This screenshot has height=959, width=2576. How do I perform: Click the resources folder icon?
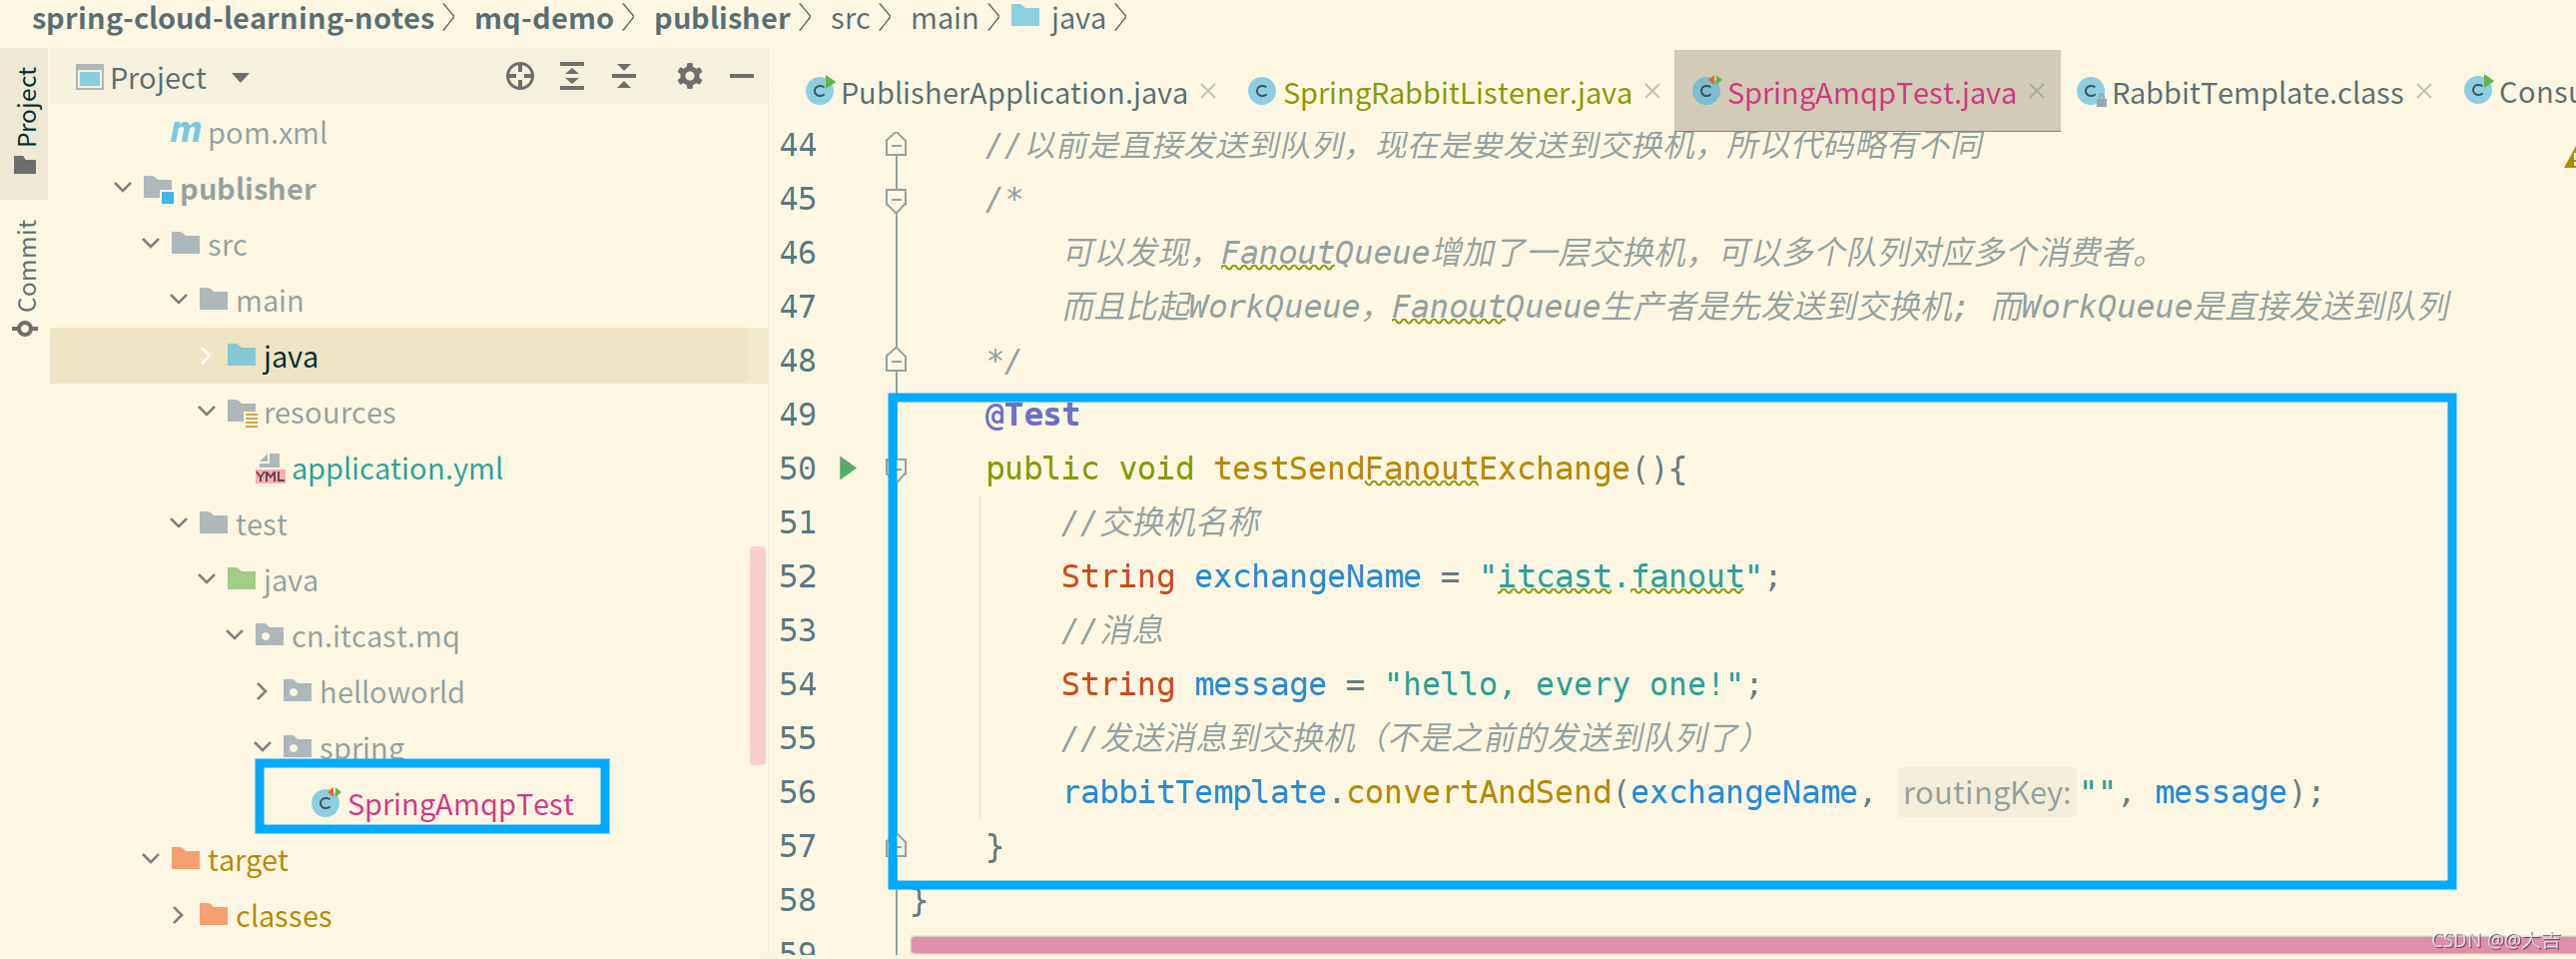[x=242, y=413]
